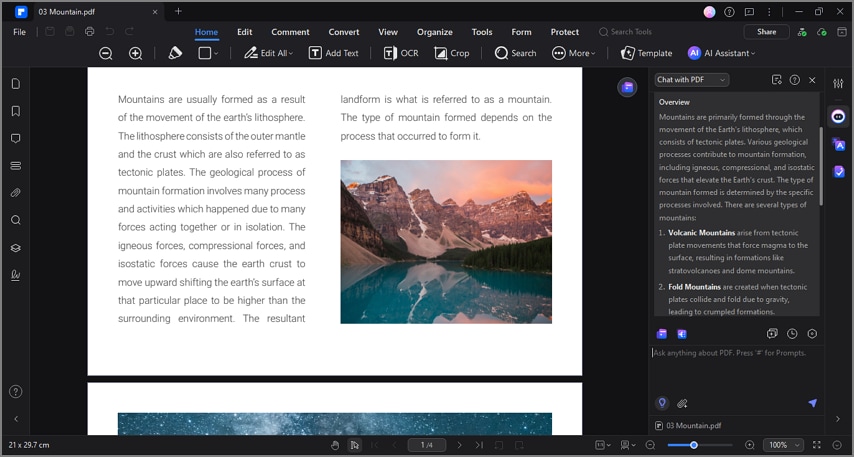Select the Translate icon in right sidebar
The width and height of the screenshot is (854, 457).
838,144
